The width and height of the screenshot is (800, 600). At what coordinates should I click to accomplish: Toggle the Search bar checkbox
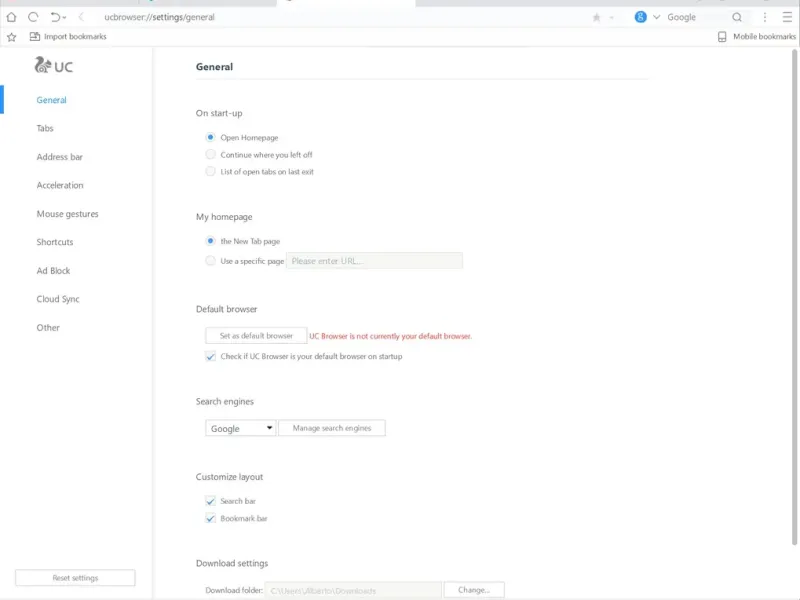point(210,501)
